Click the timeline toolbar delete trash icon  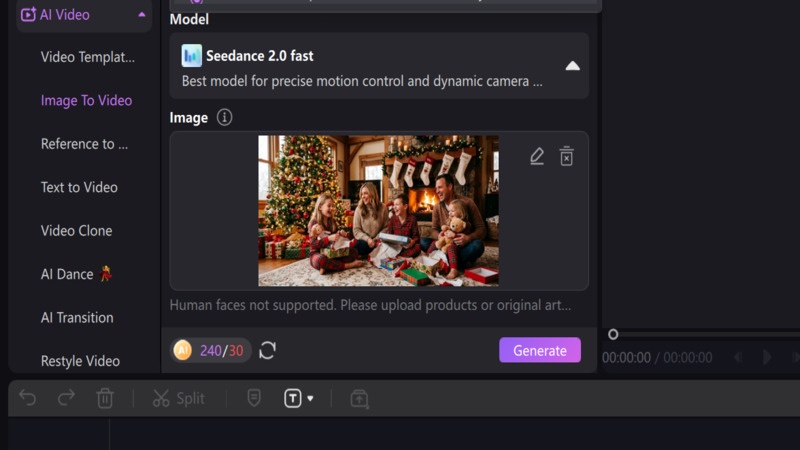tap(105, 398)
